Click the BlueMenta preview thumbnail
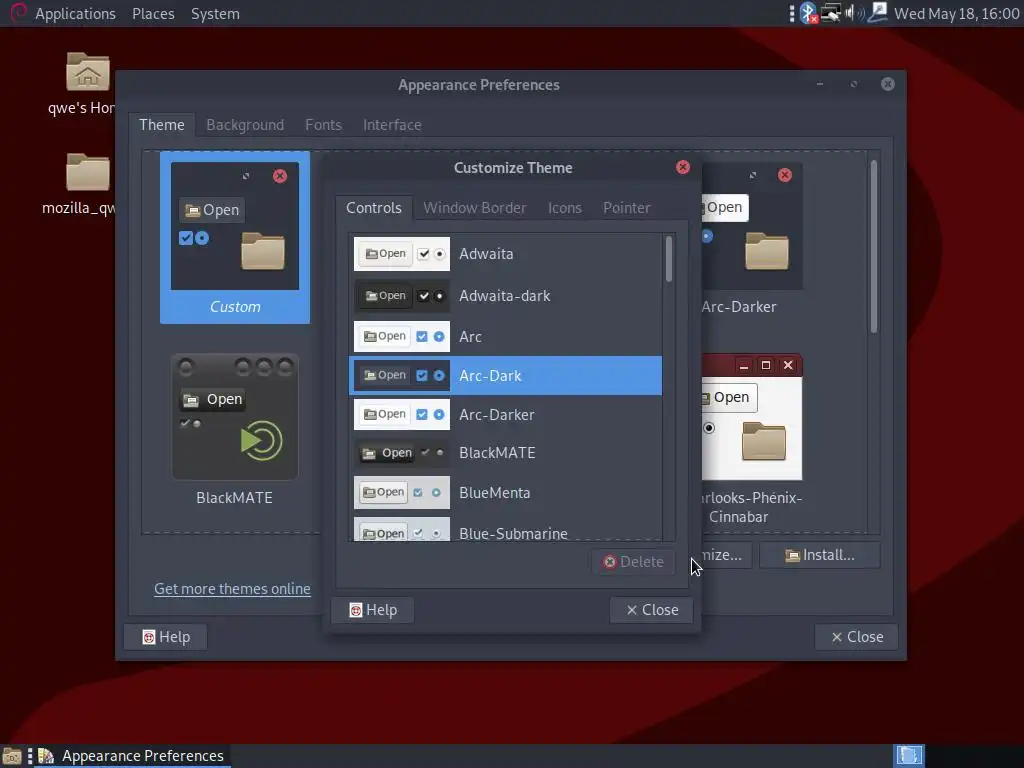 coord(402,492)
